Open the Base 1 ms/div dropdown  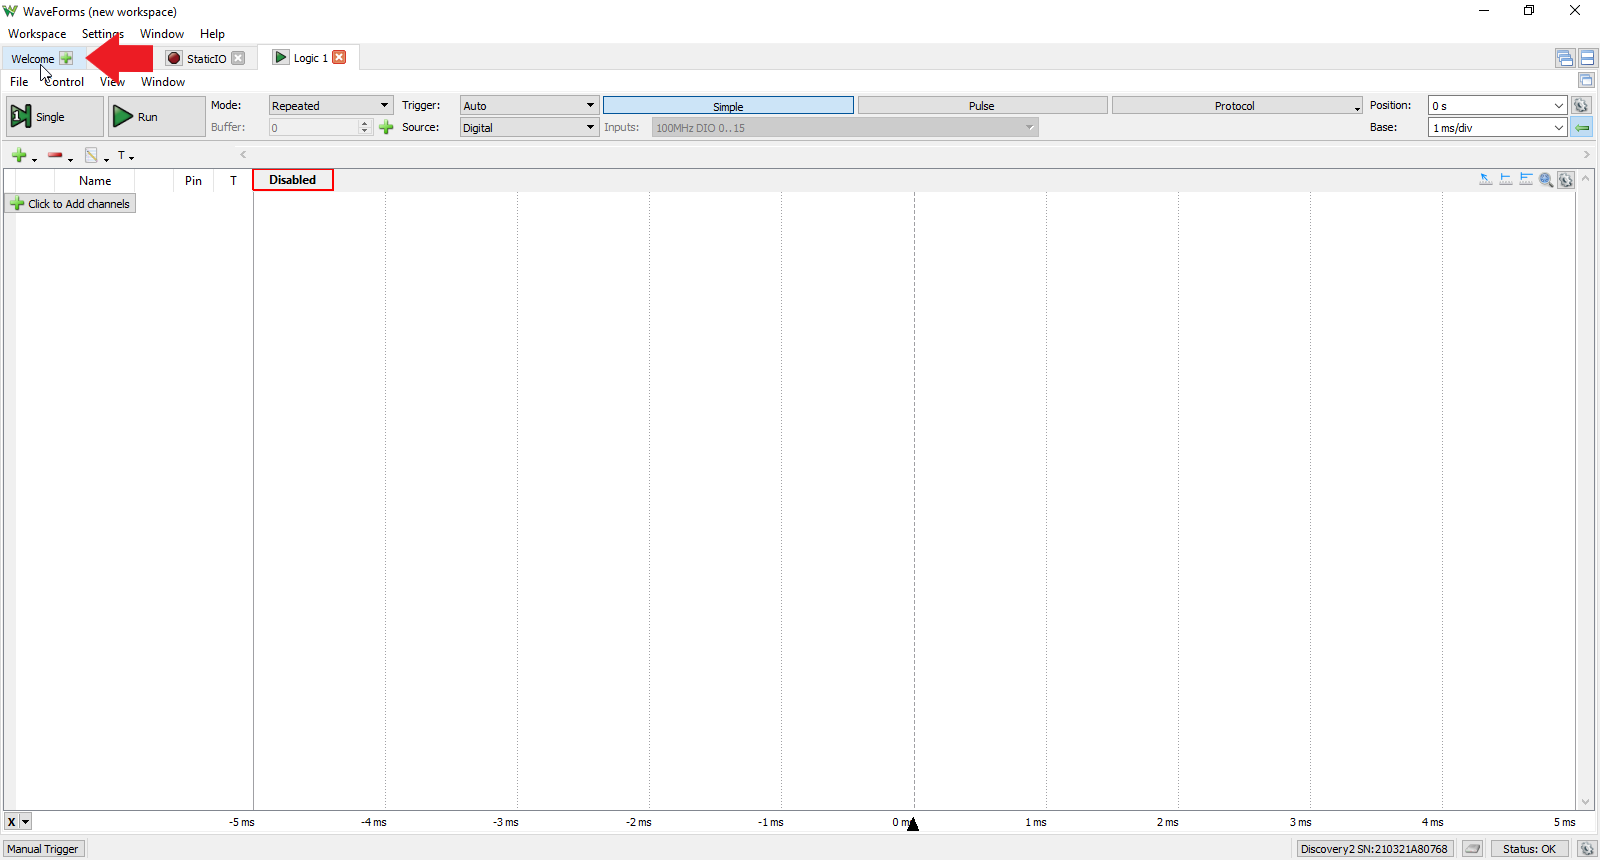click(1497, 127)
